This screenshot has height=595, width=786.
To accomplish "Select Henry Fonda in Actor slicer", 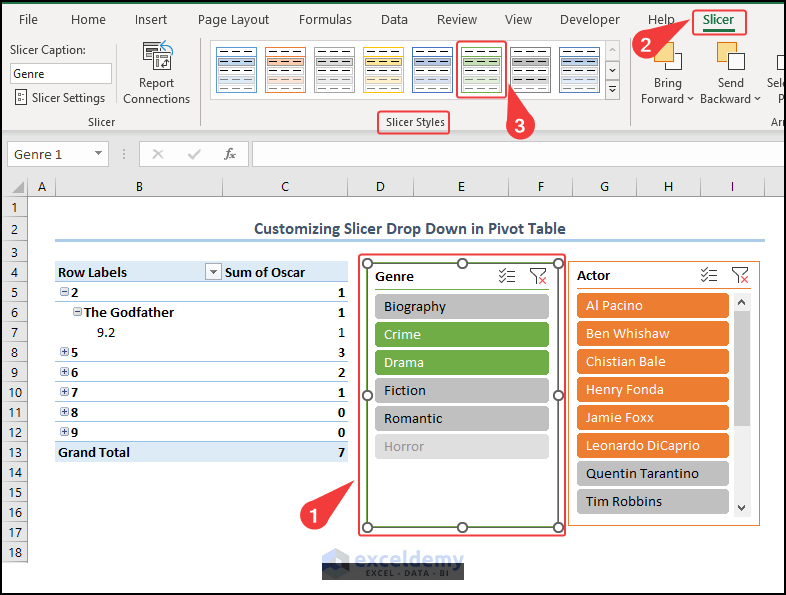I will tap(653, 389).
